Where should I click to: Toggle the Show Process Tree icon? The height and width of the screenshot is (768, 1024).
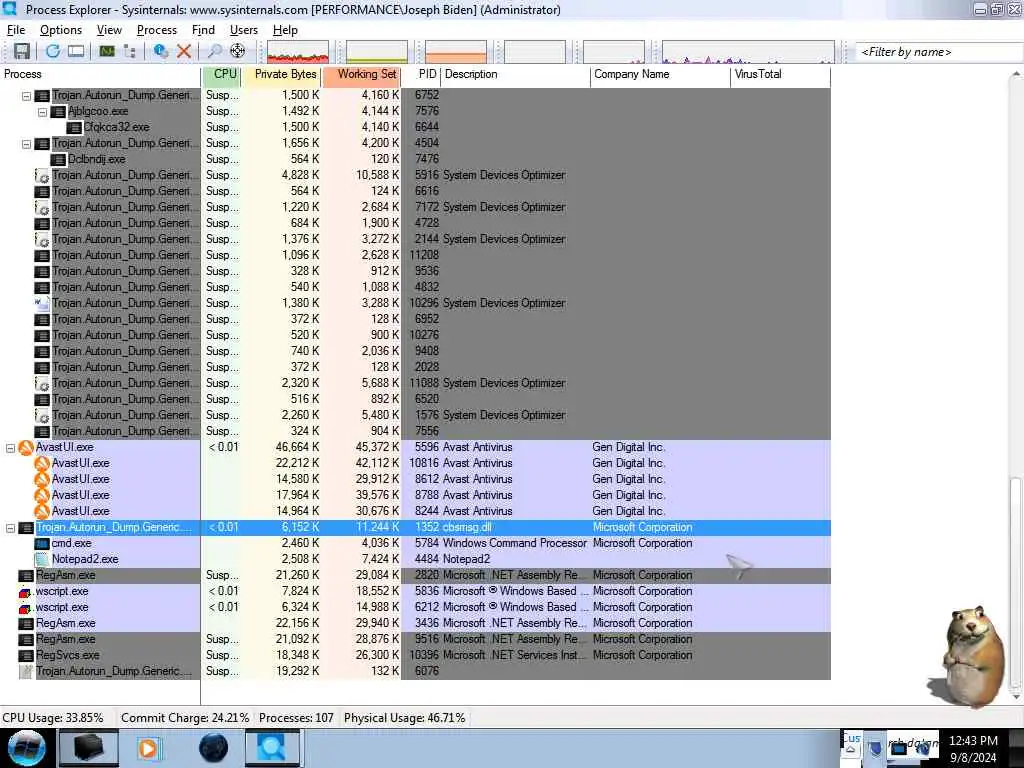pos(130,51)
